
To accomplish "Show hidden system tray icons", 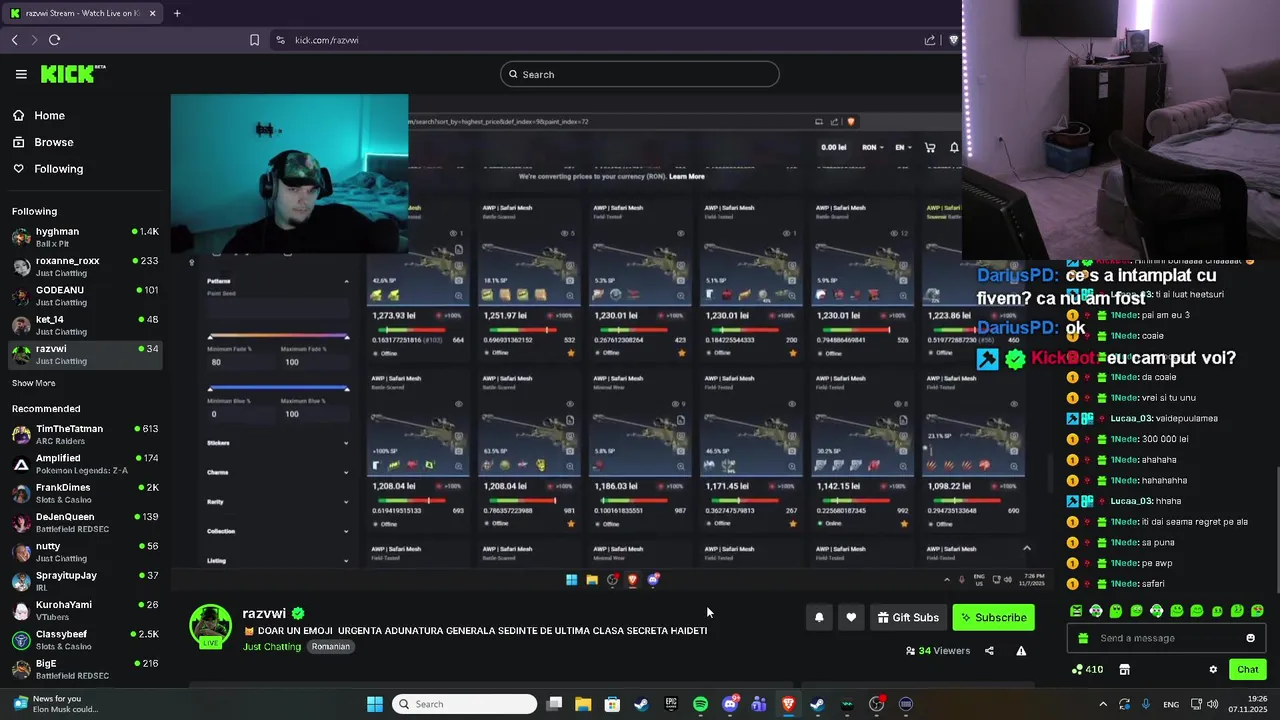I will tap(1103, 704).
